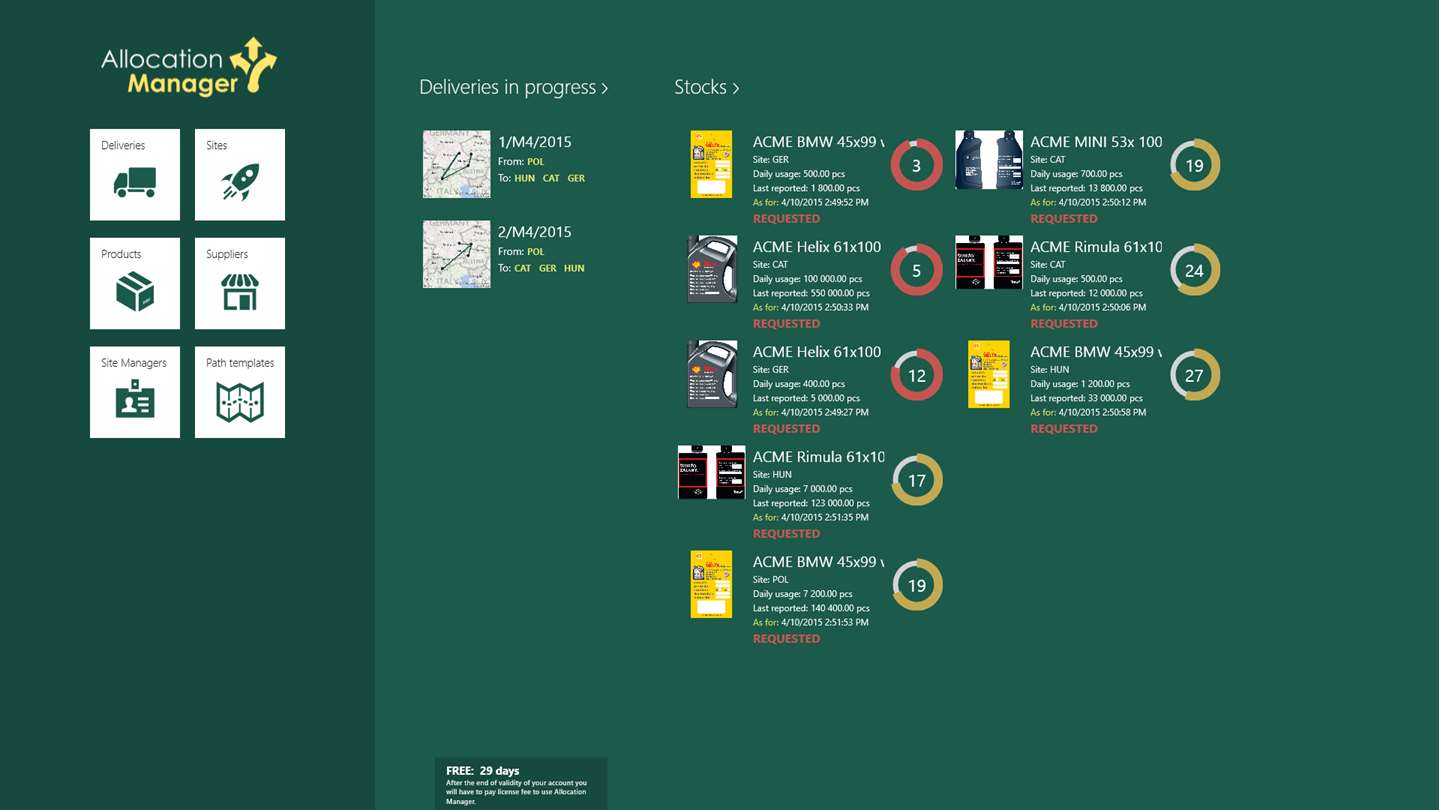Image resolution: width=1439 pixels, height=810 pixels.
Task: Open delivery 2/M4/2015 title
Action: pos(535,232)
